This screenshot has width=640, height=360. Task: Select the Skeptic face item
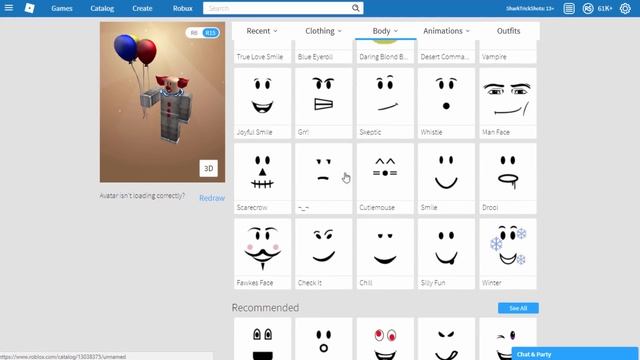[x=385, y=103]
